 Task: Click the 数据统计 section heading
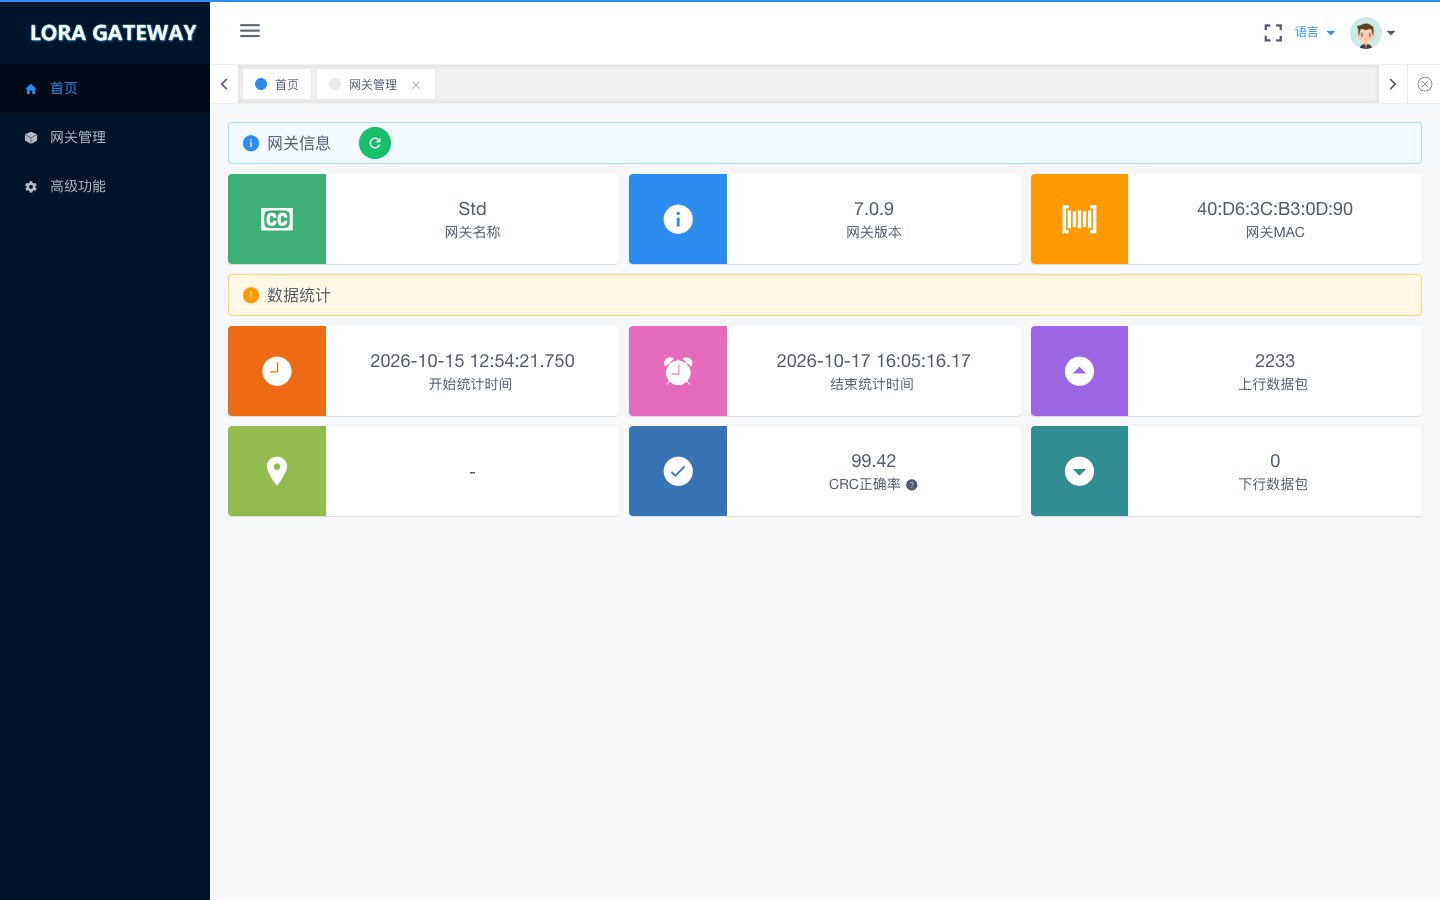click(x=299, y=295)
